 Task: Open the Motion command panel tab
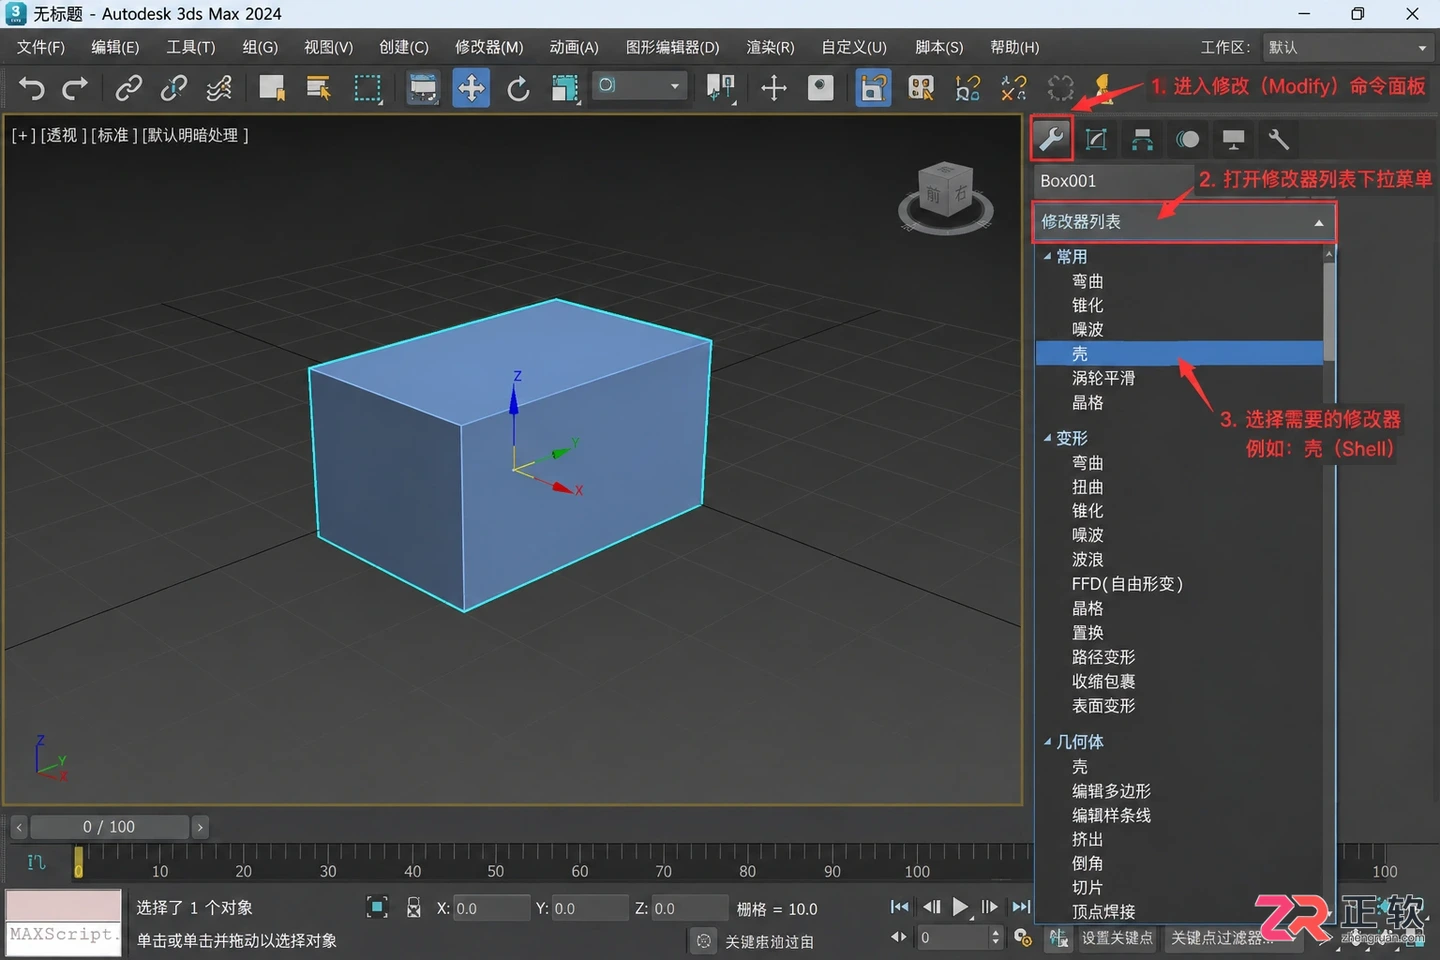[1188, 140]
